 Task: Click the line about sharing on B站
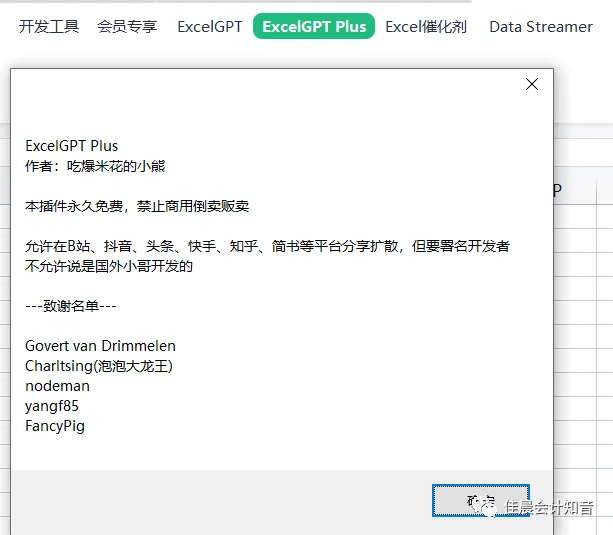click(267, 246)
